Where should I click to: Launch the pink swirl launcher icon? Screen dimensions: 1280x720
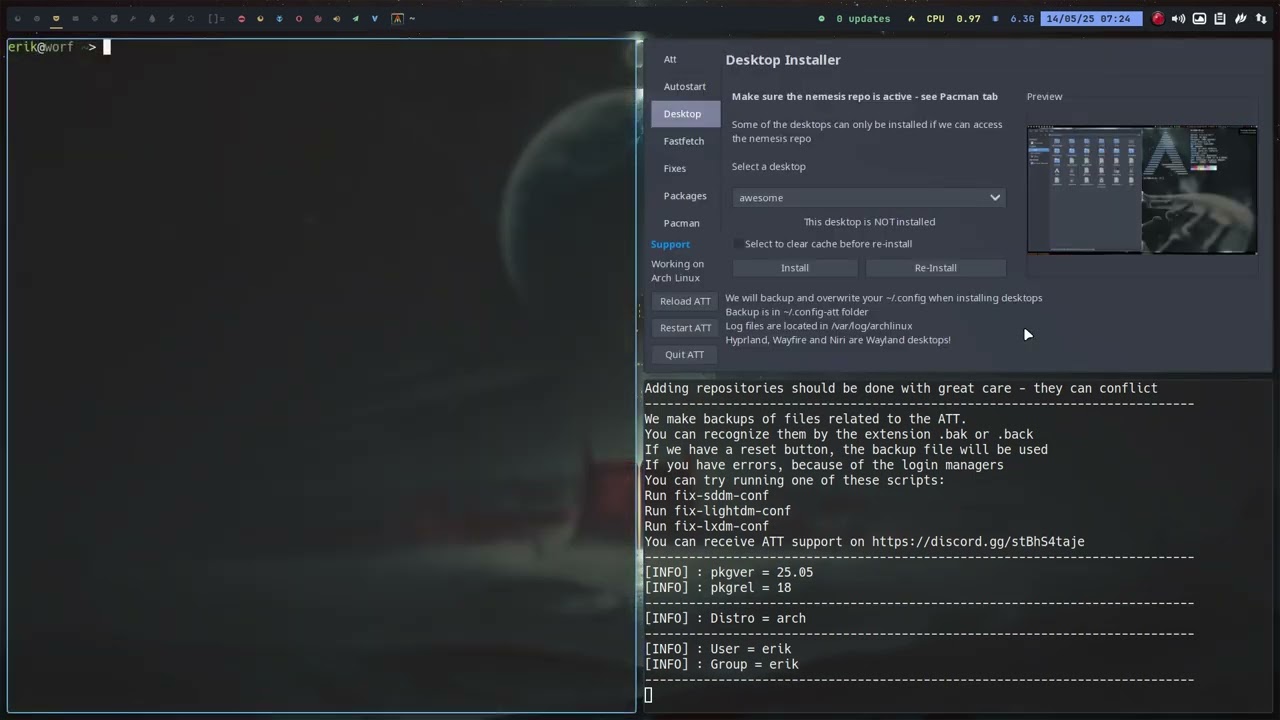click(x=318, y=18)
